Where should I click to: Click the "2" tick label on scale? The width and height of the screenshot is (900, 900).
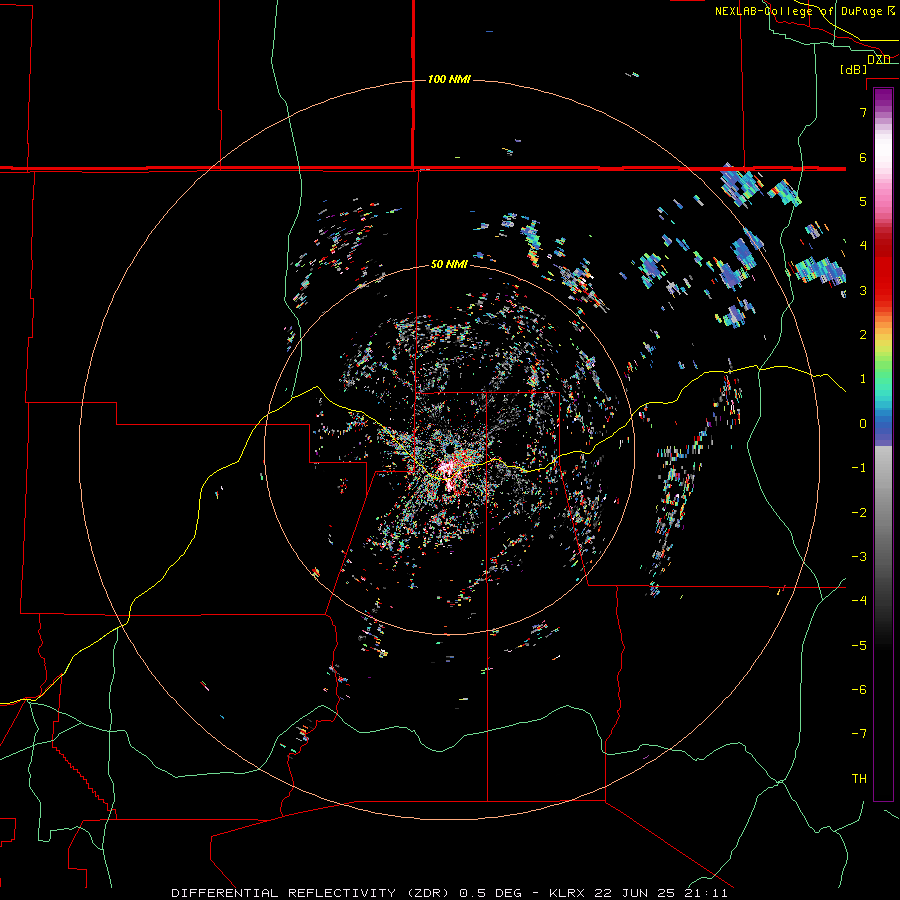pos(863,335)
